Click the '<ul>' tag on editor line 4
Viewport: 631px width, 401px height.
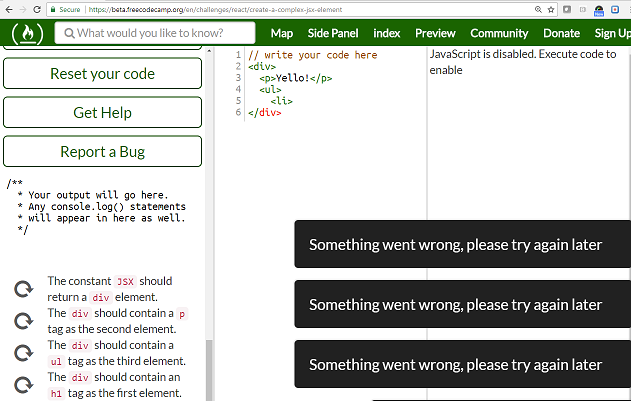coord(270,89)
